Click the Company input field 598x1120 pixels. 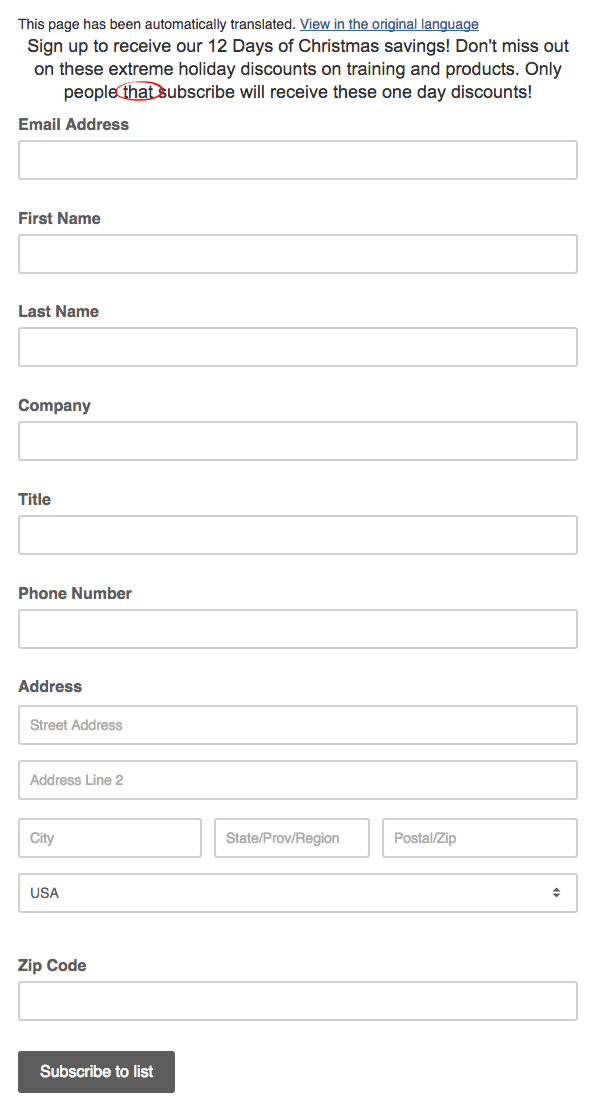pos(297,441)
